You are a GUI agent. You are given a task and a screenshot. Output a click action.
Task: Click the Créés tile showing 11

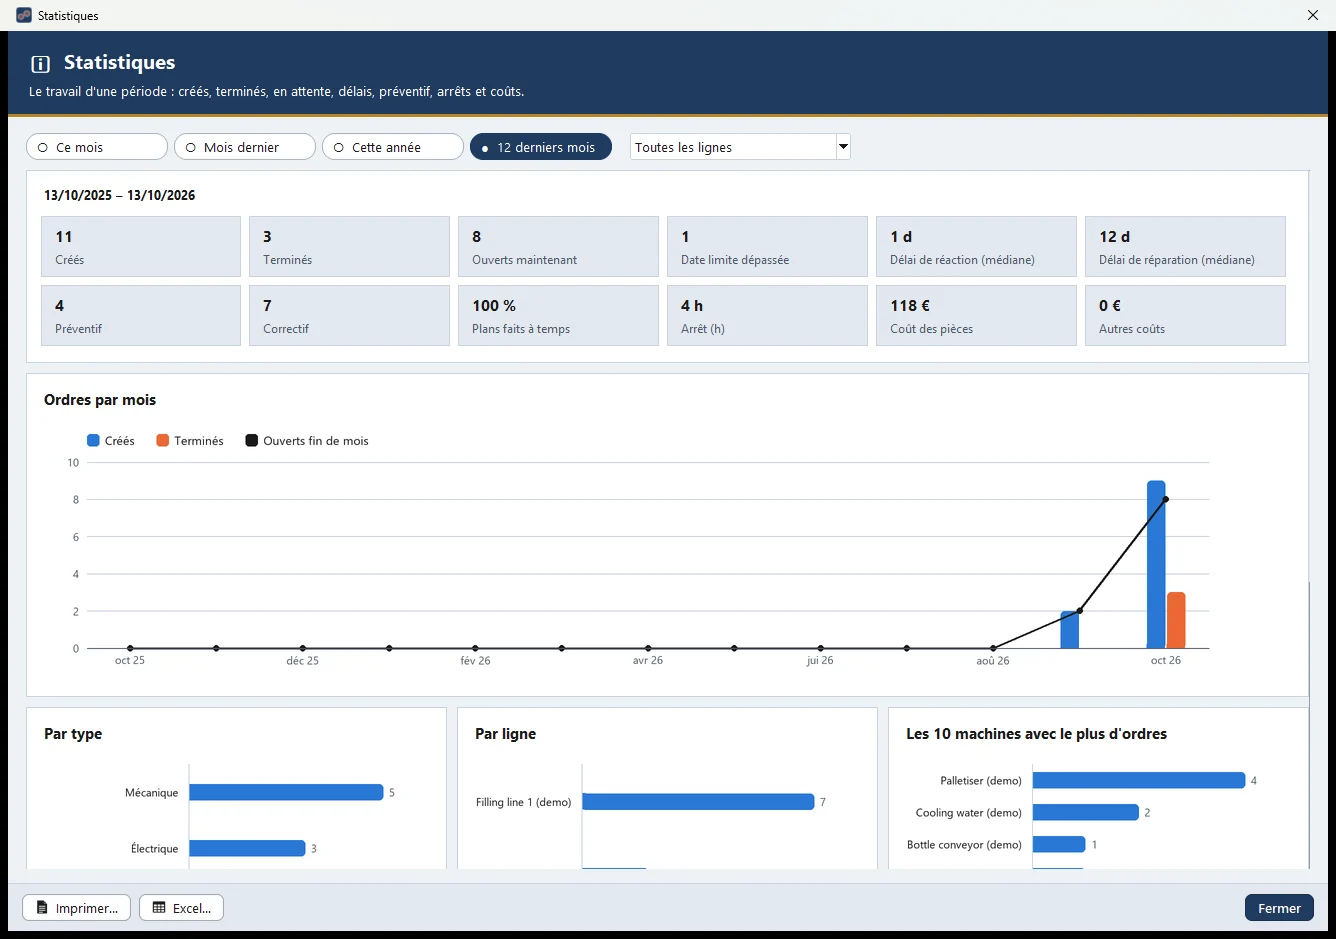[x=141, y=247]
